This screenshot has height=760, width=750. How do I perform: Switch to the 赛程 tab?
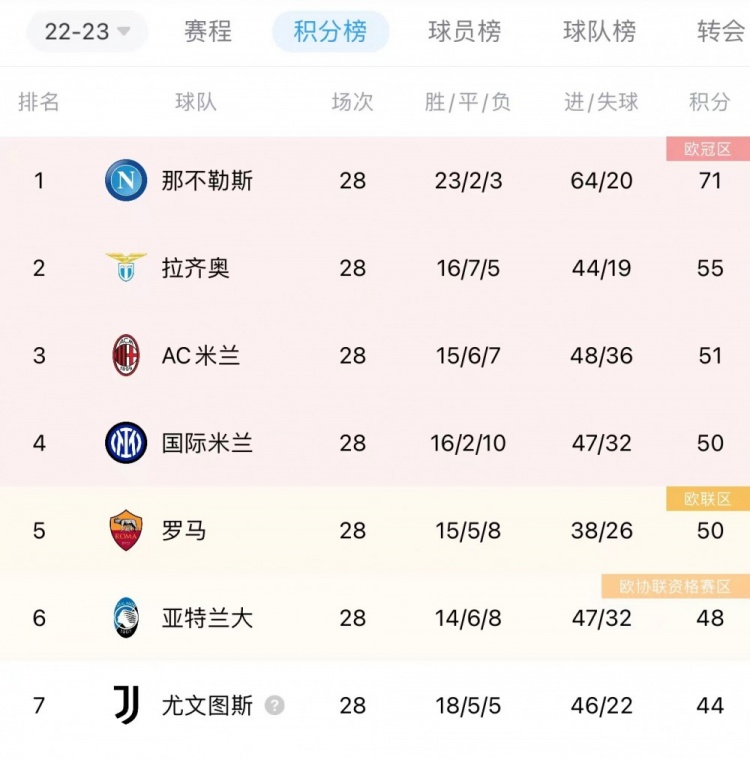click(x=208, y=32)
